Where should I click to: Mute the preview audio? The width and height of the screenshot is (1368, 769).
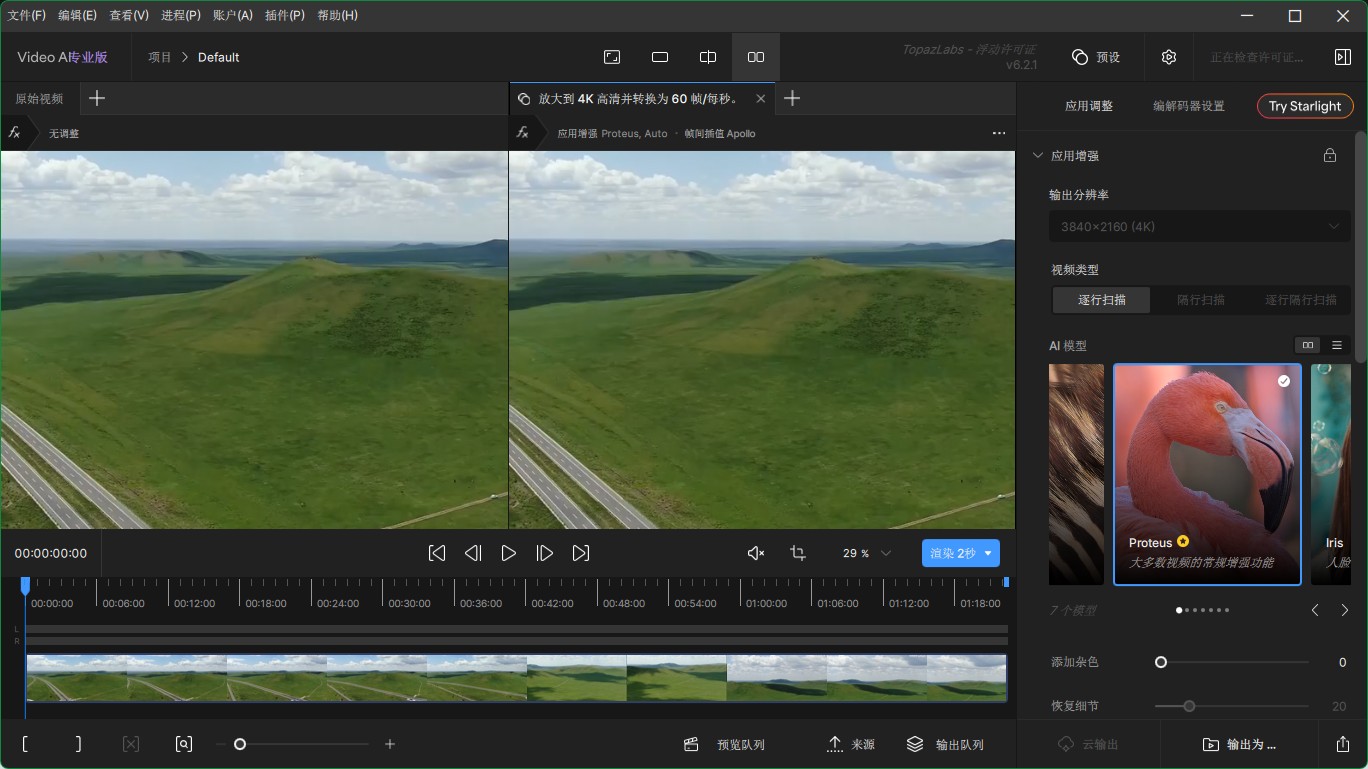(756, 553)
